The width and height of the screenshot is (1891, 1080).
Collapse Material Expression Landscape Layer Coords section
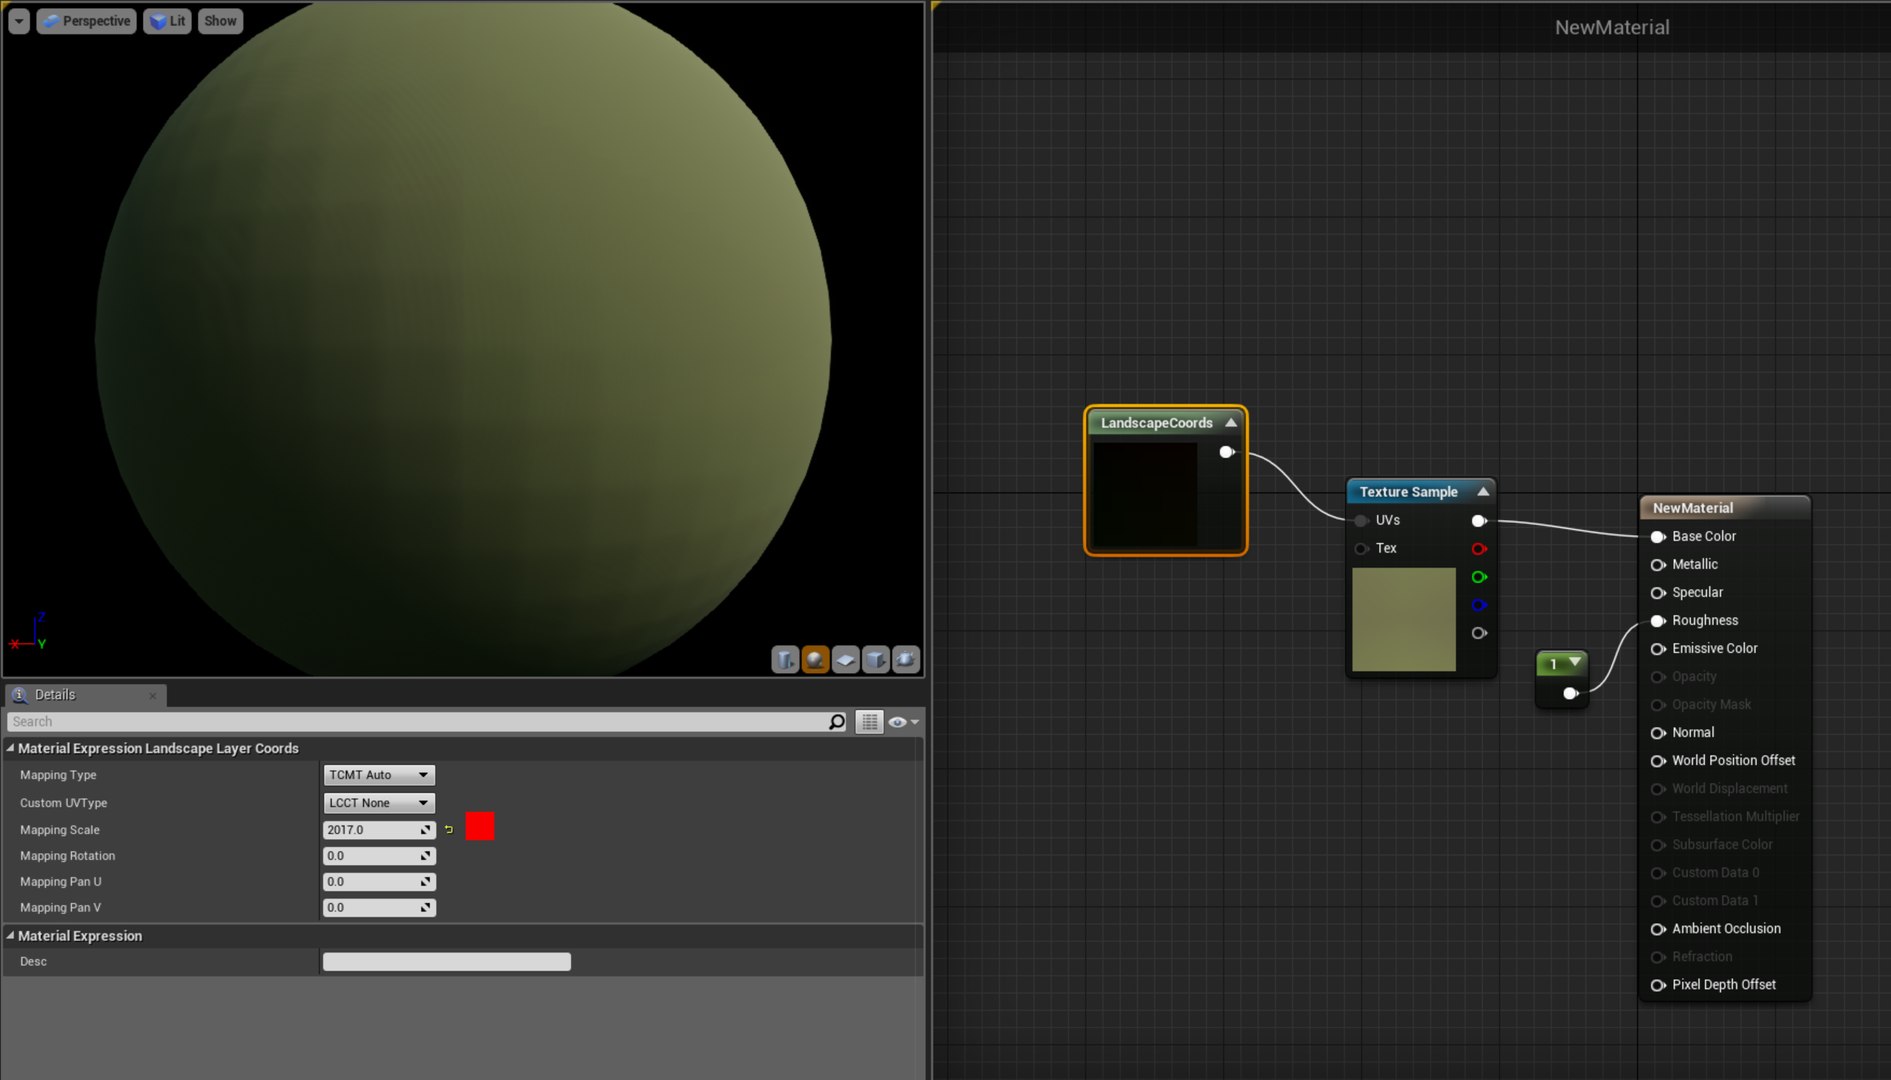click(11, 748)
